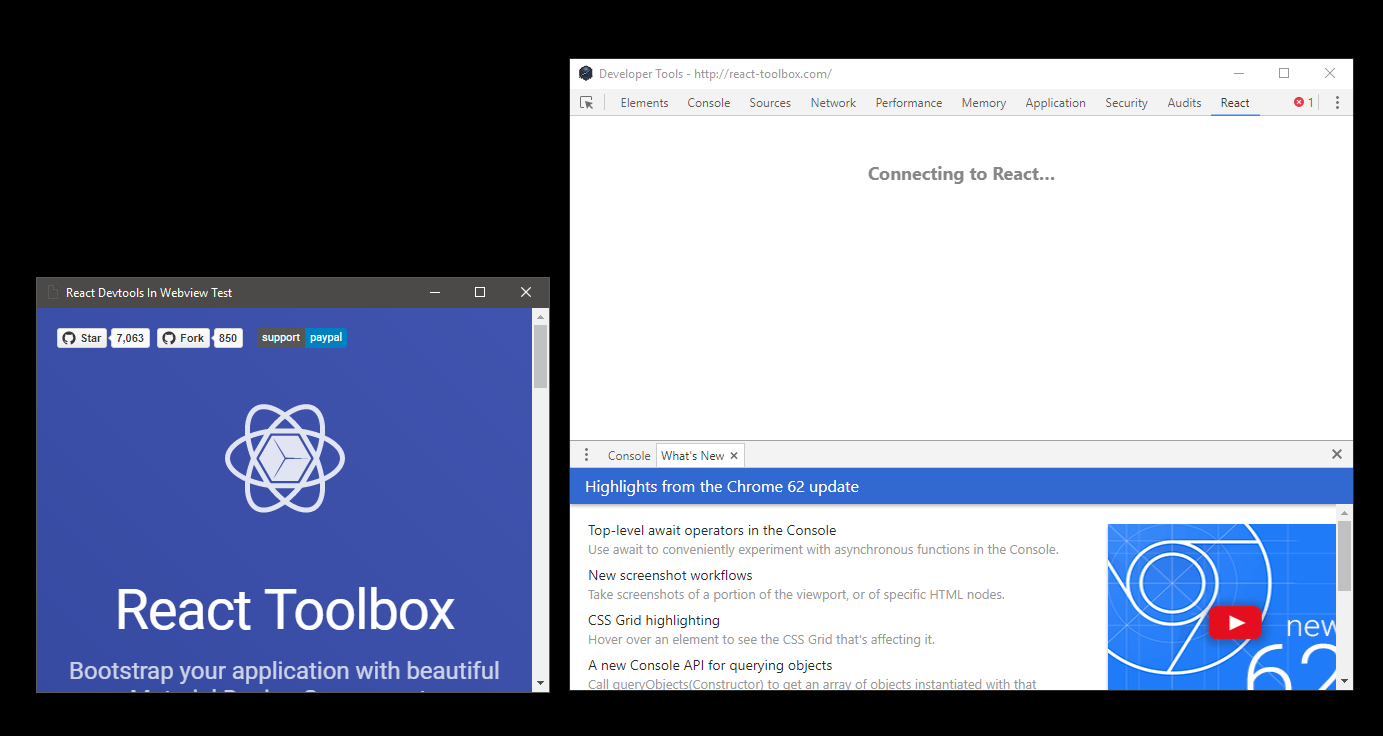Screen dimensions: 1383x736
Task: Click the webview scrollbar up arrow
Action: pyautogui.click(x=541, y=316)
